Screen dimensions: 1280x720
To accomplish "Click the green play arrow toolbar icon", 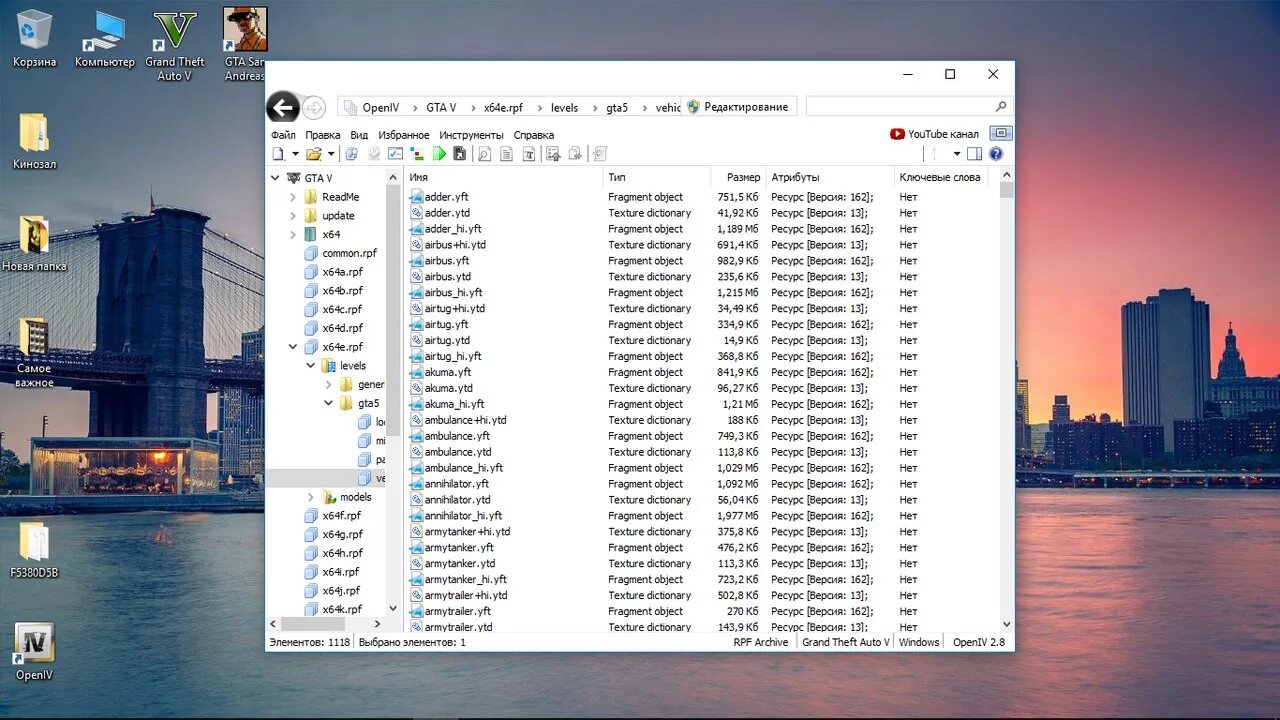I will 440,154.
